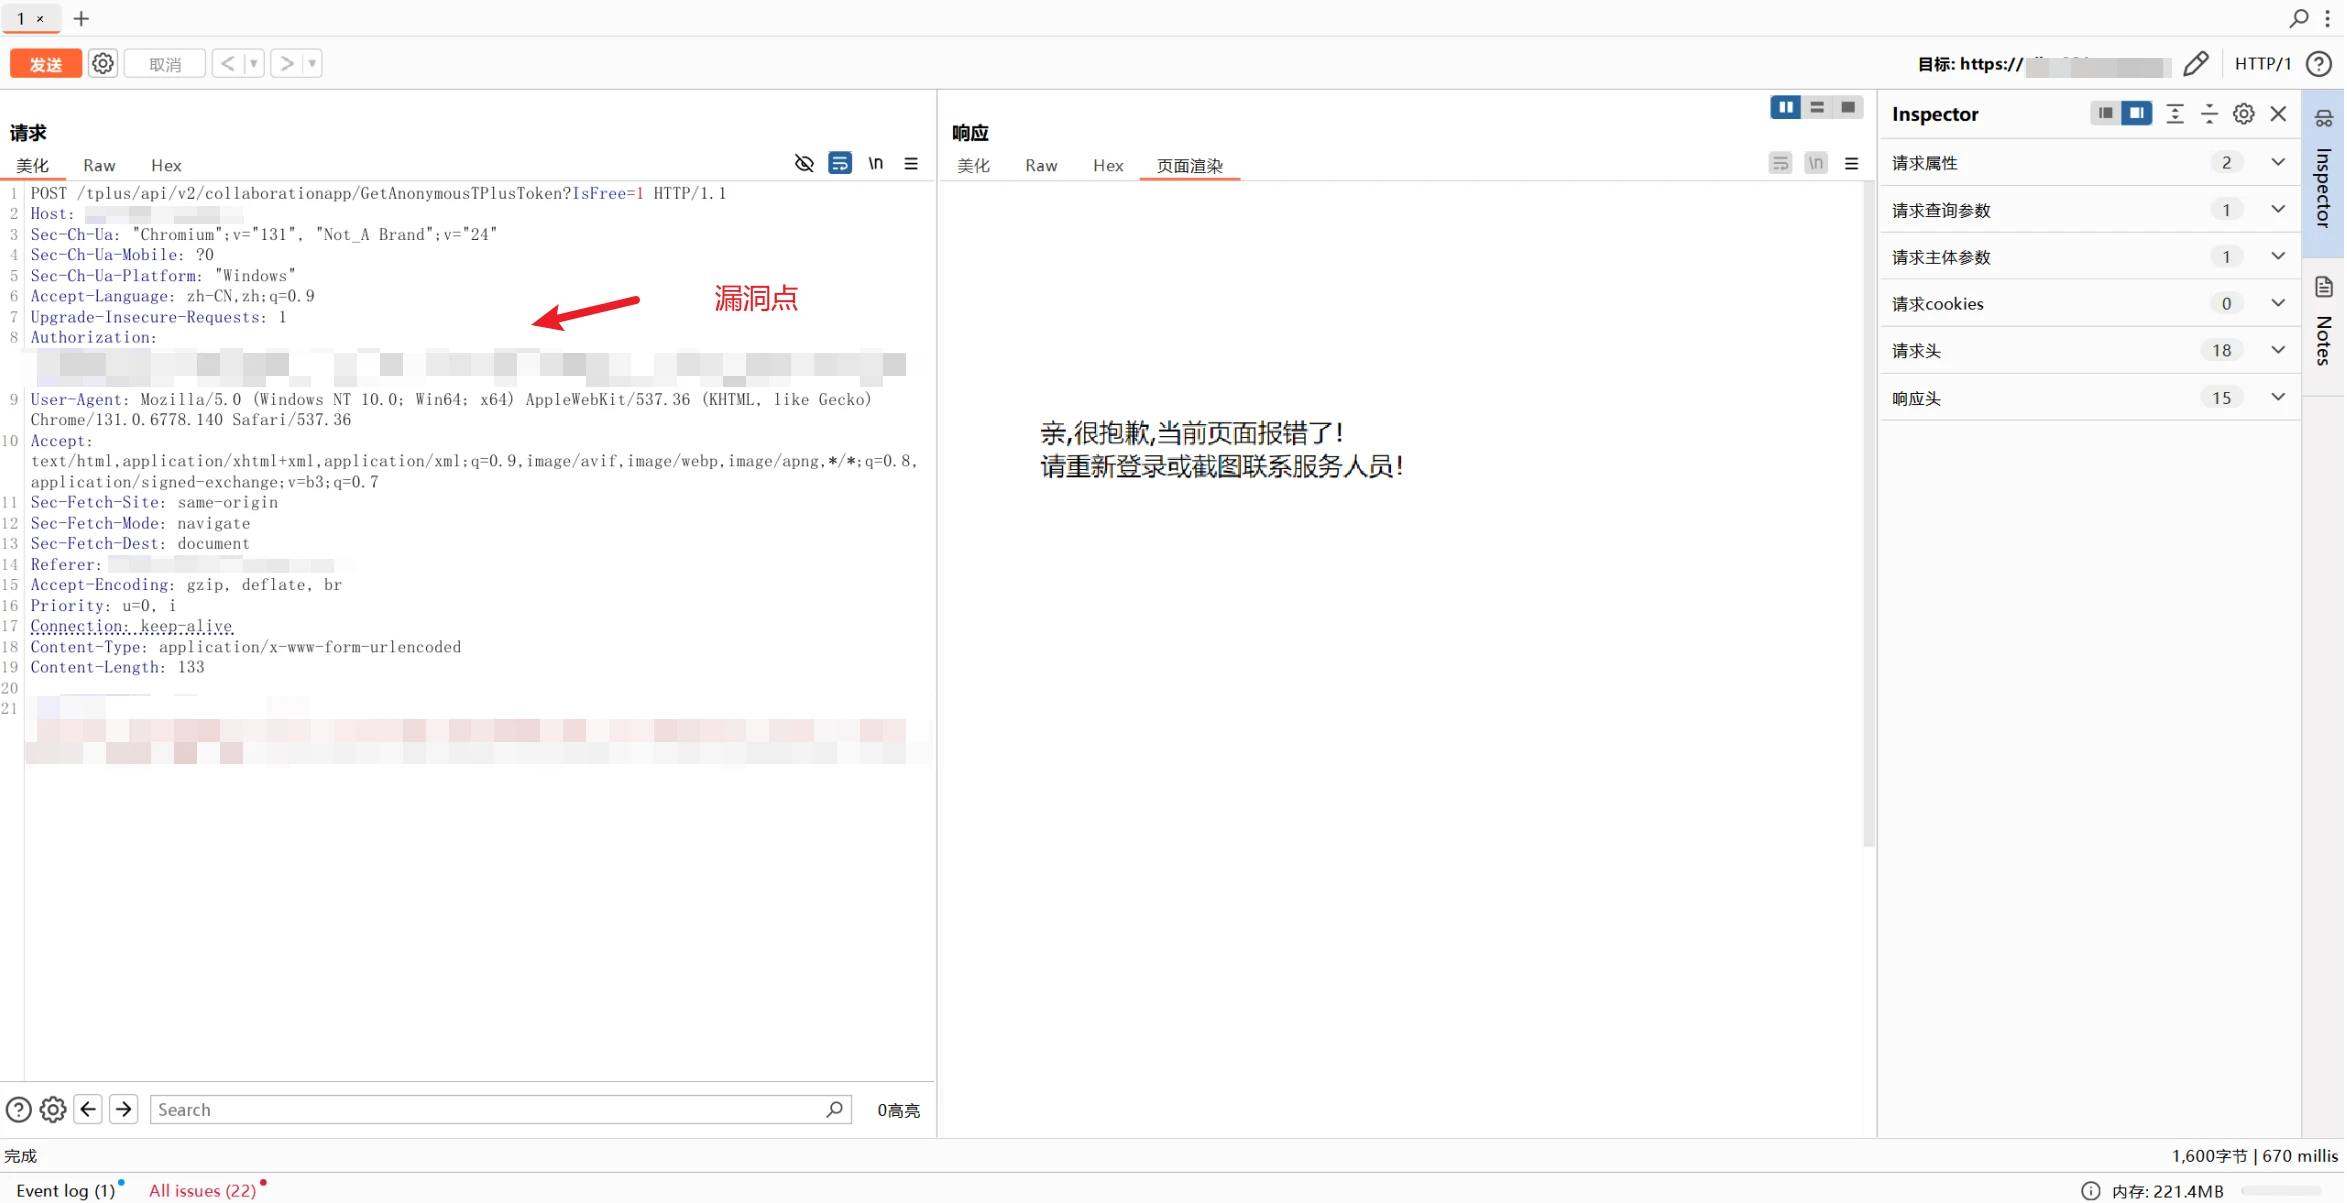Toggle the \n show newlines button in request
Image resolution: width=2347 pixels, height=1203 pixels.
coord(876,163)
